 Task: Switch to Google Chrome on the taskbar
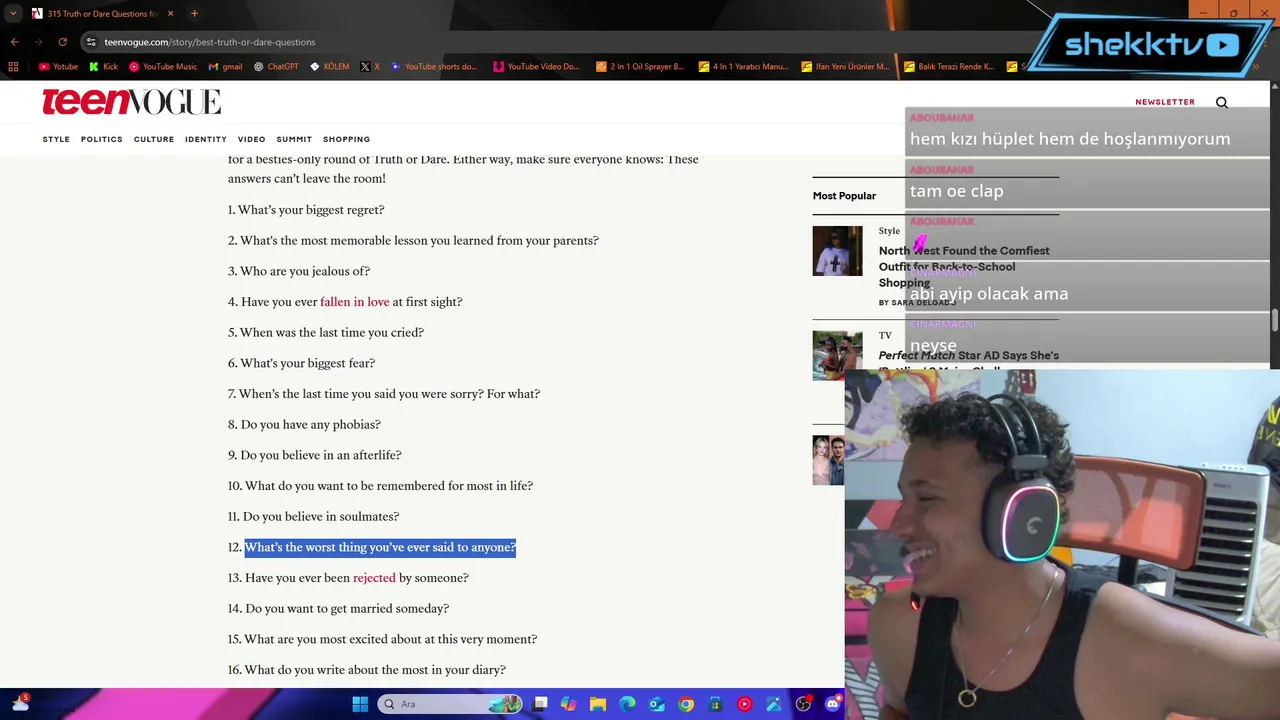686,704
